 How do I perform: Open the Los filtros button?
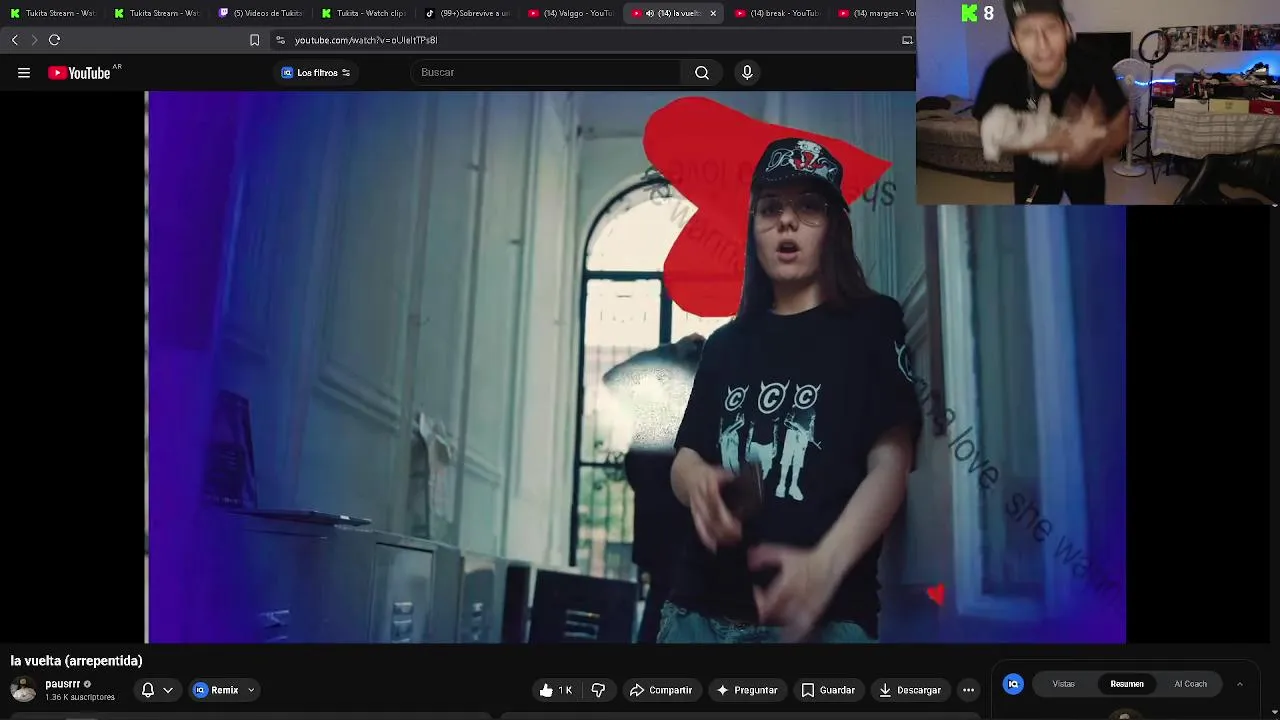coord(316,72)
